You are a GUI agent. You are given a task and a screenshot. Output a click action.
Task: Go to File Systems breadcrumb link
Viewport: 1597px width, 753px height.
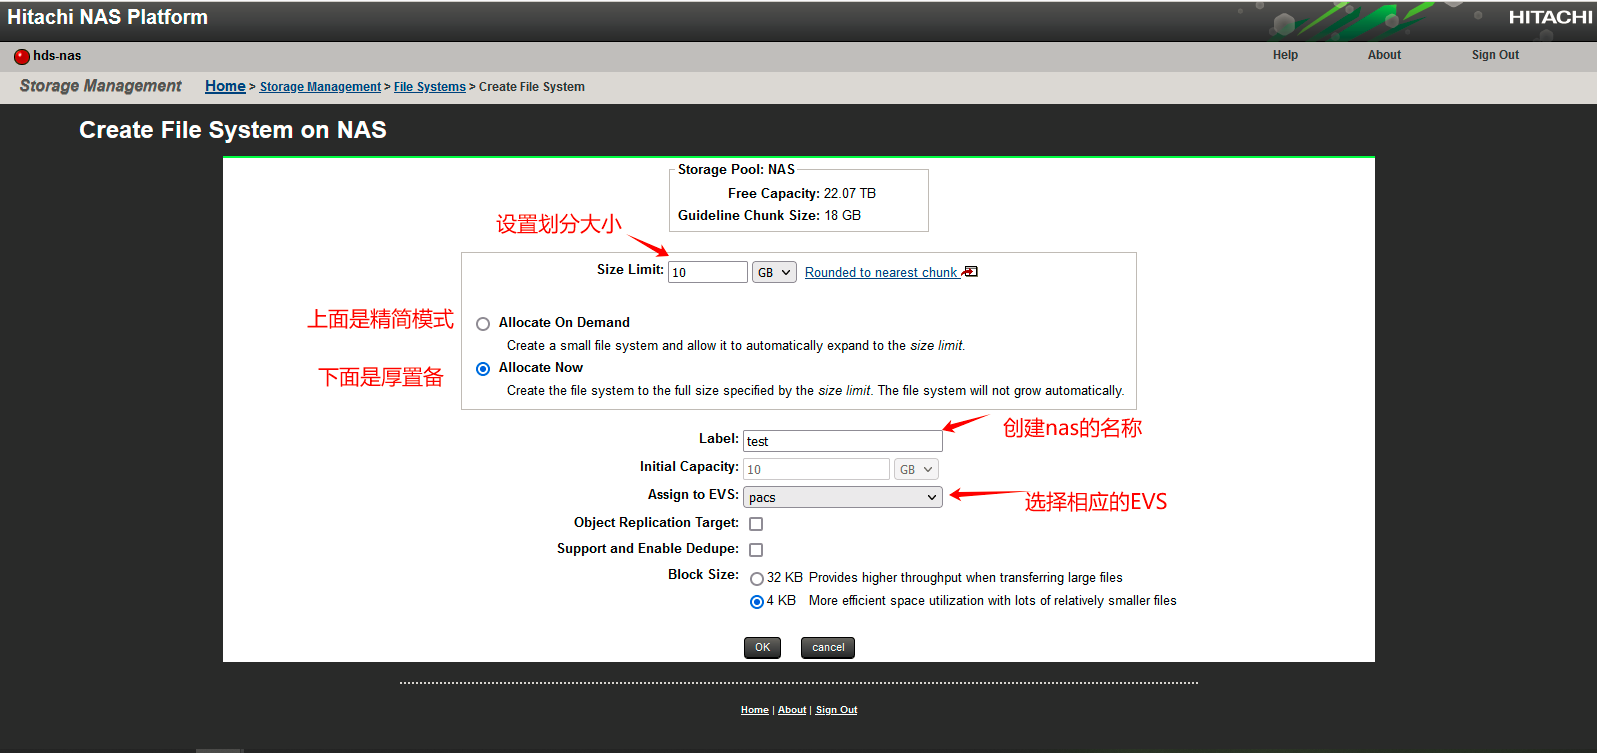tap(430, 87)
